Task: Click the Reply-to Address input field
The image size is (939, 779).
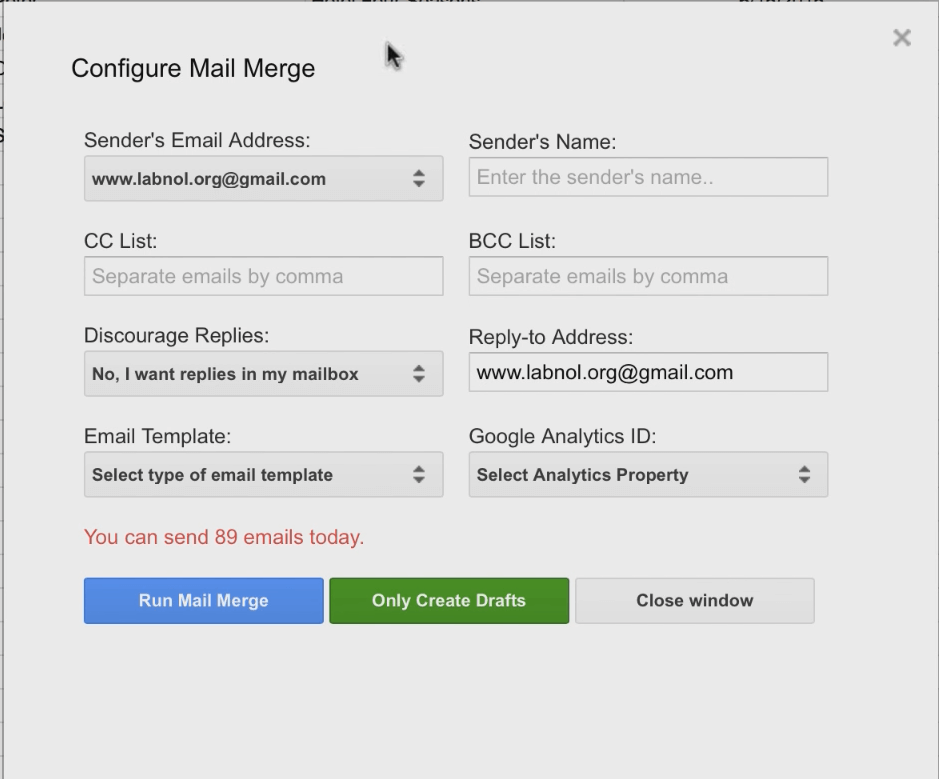Action: tap(648, 373)
